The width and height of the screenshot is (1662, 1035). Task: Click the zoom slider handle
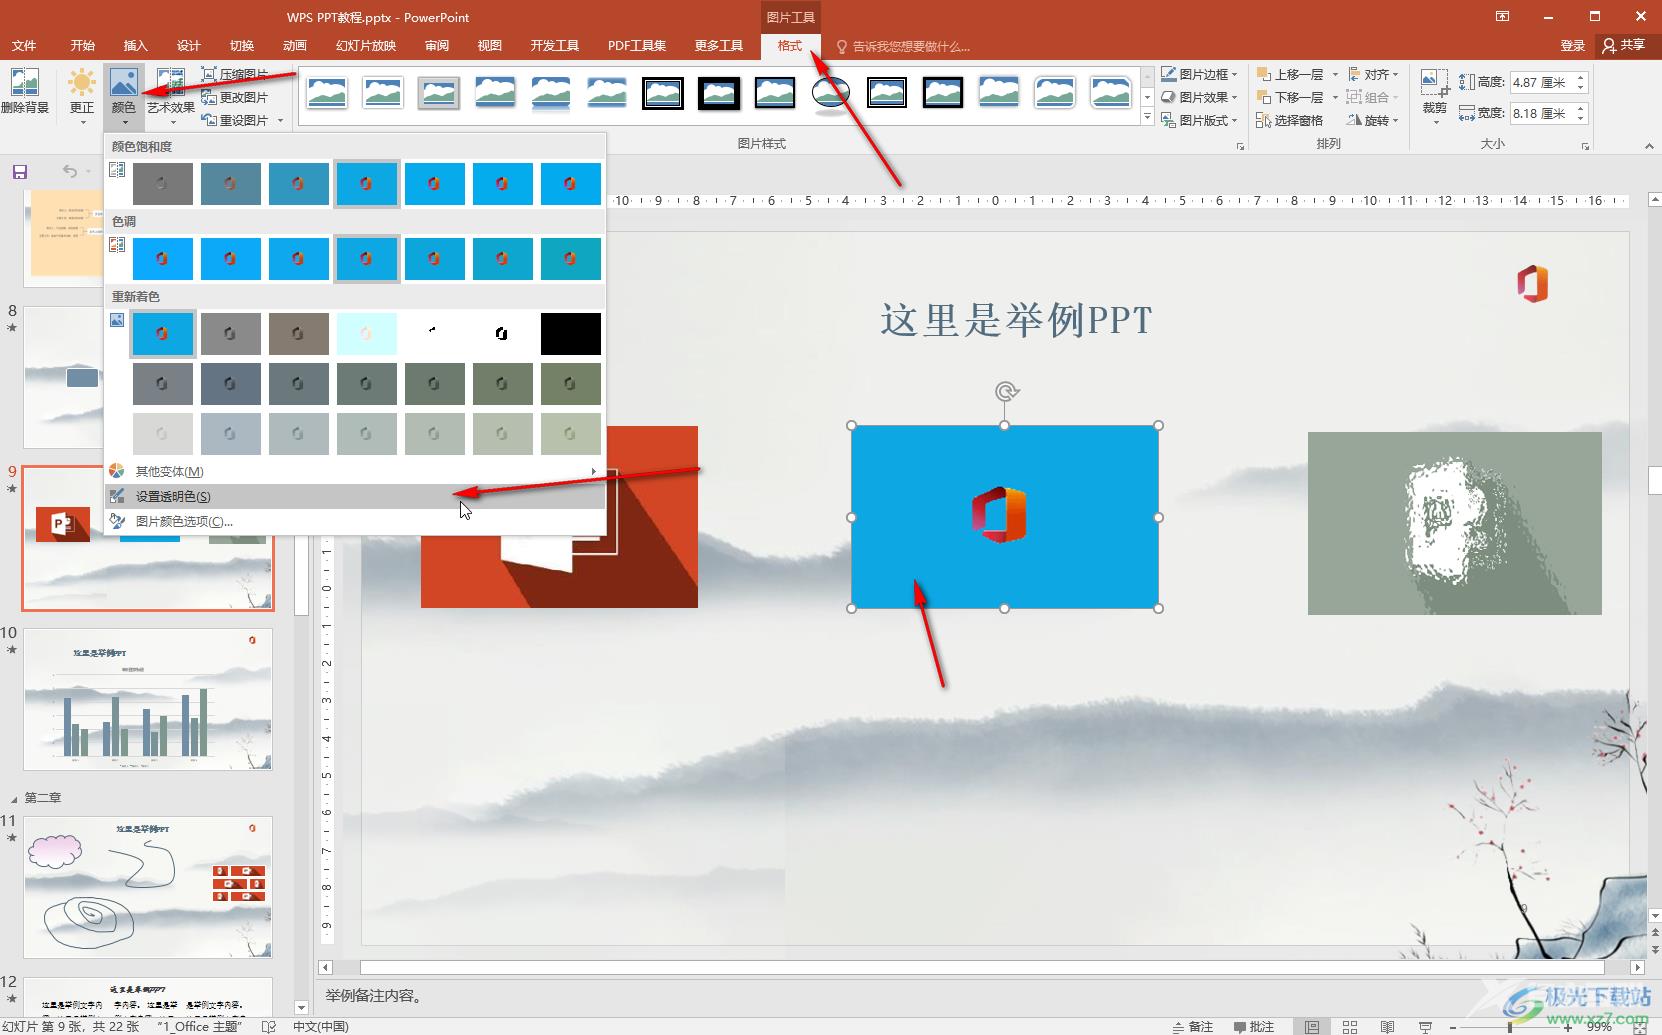click(x=1510, y=1027)
